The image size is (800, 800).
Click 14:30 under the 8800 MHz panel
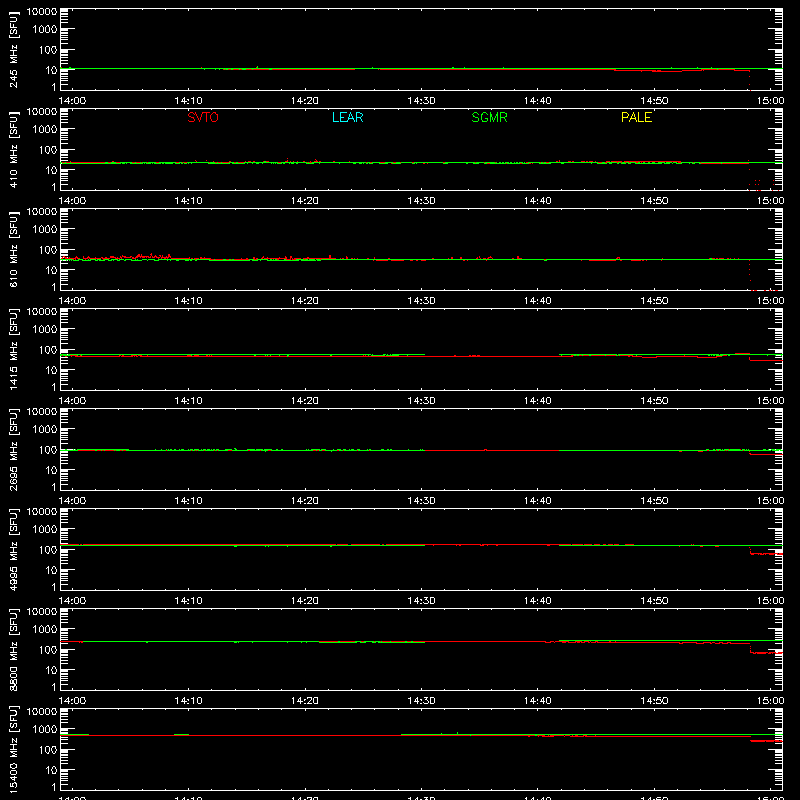421,701
